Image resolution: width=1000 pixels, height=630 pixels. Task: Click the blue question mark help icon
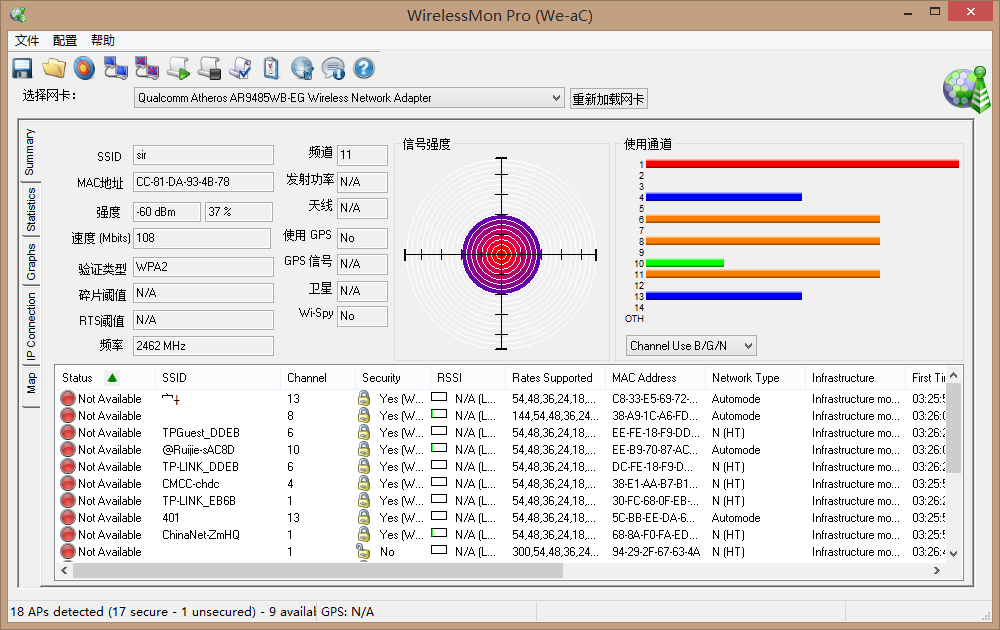tap(364, 68)
